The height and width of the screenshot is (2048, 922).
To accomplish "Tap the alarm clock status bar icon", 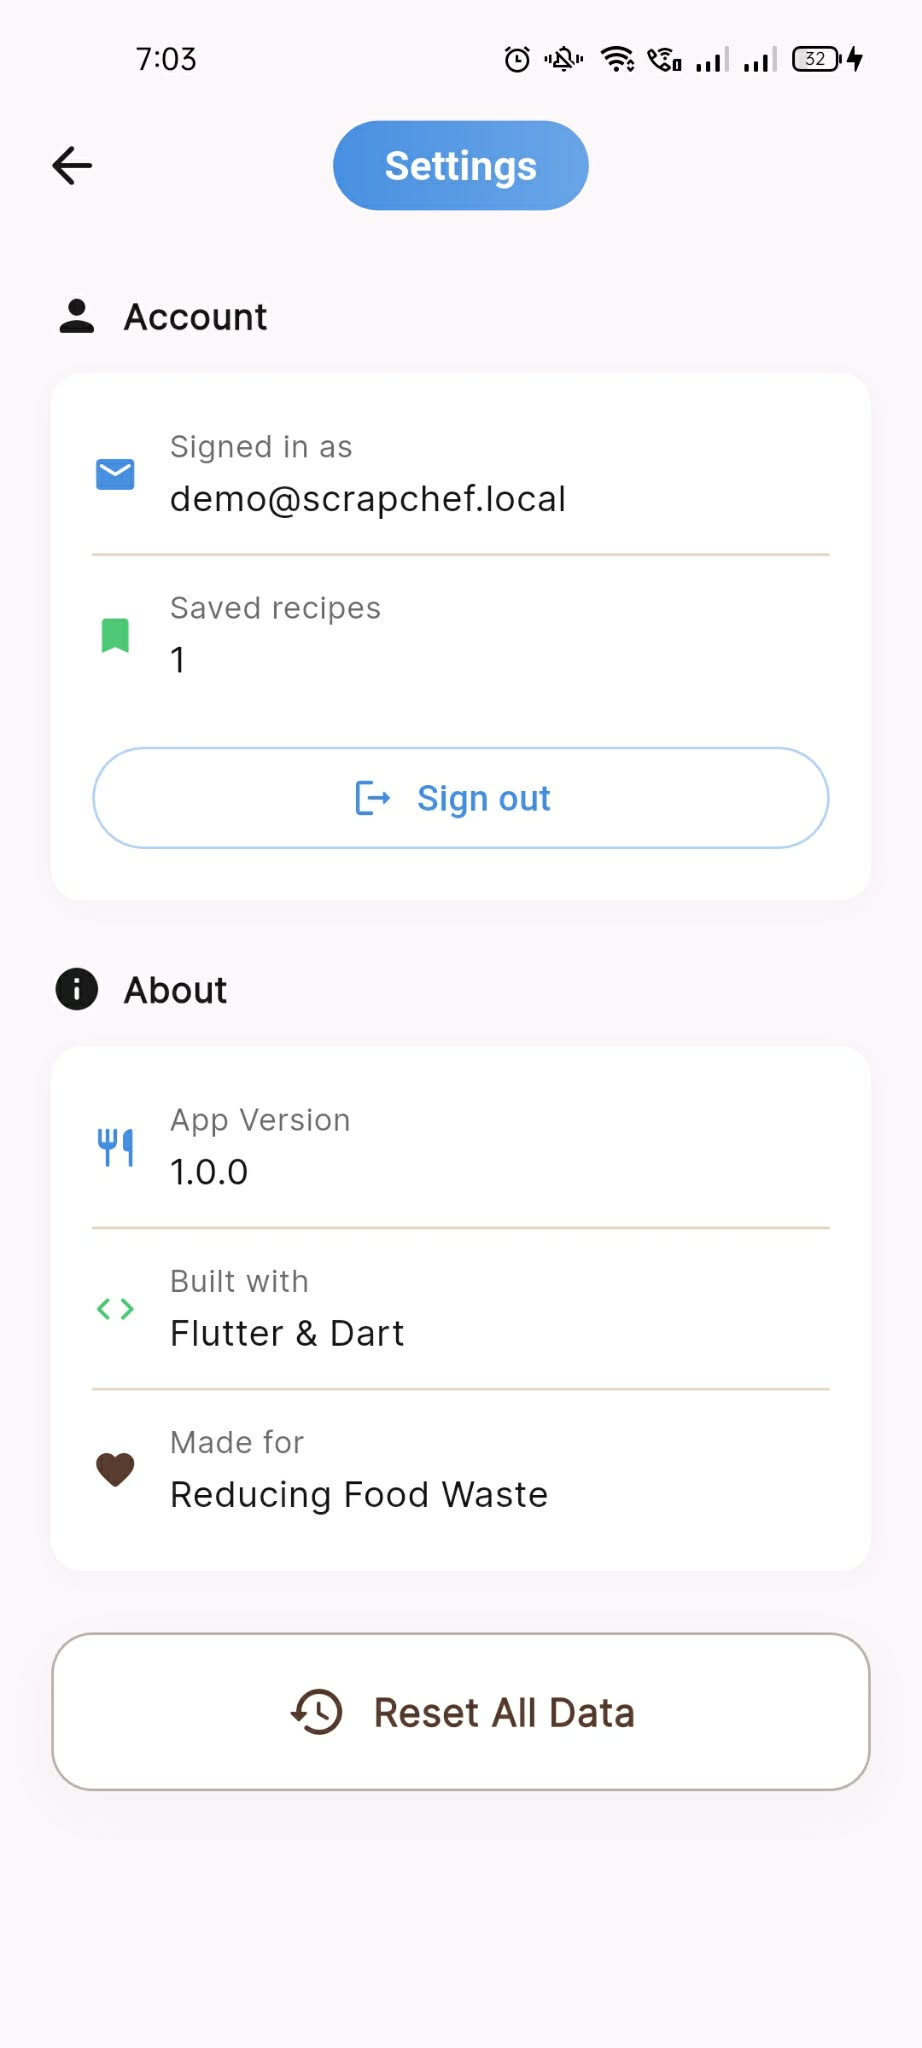I will click(x=517, y=60).
